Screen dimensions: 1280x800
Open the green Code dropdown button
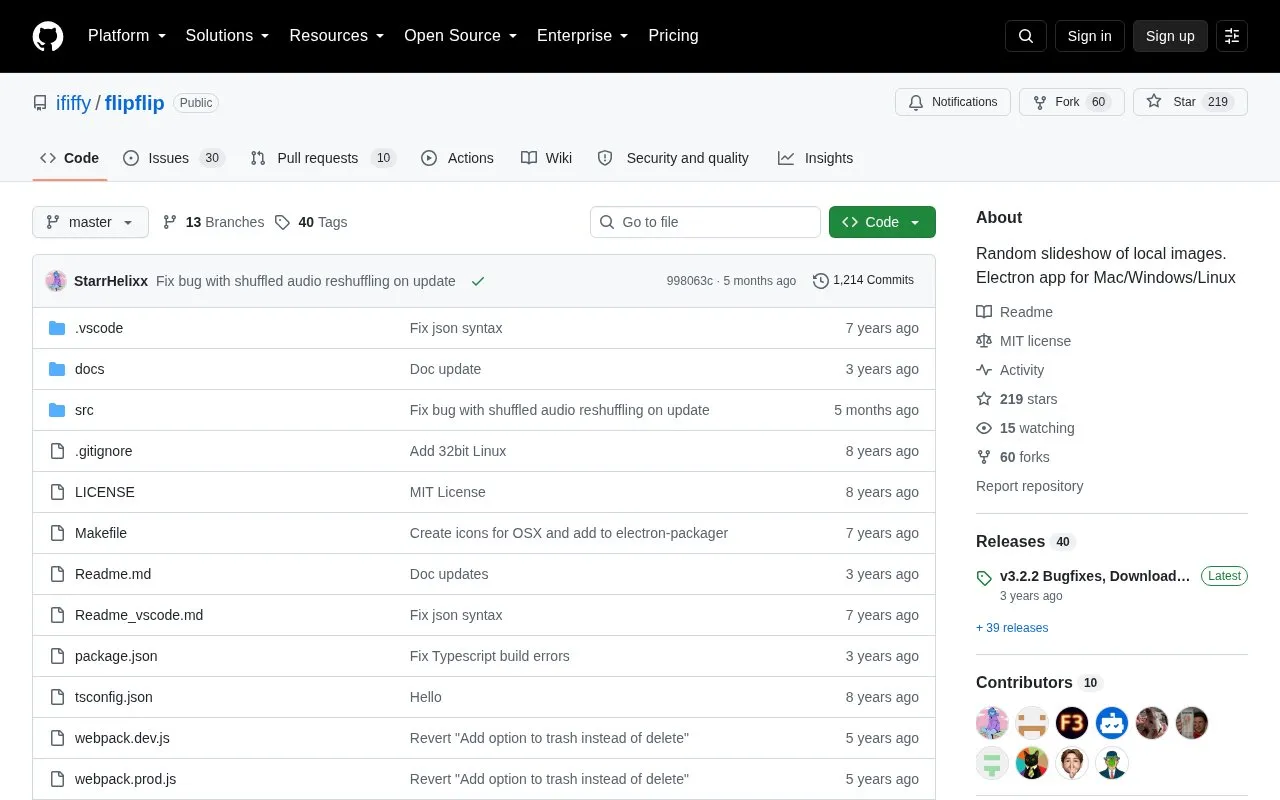(x=882, y=222)
